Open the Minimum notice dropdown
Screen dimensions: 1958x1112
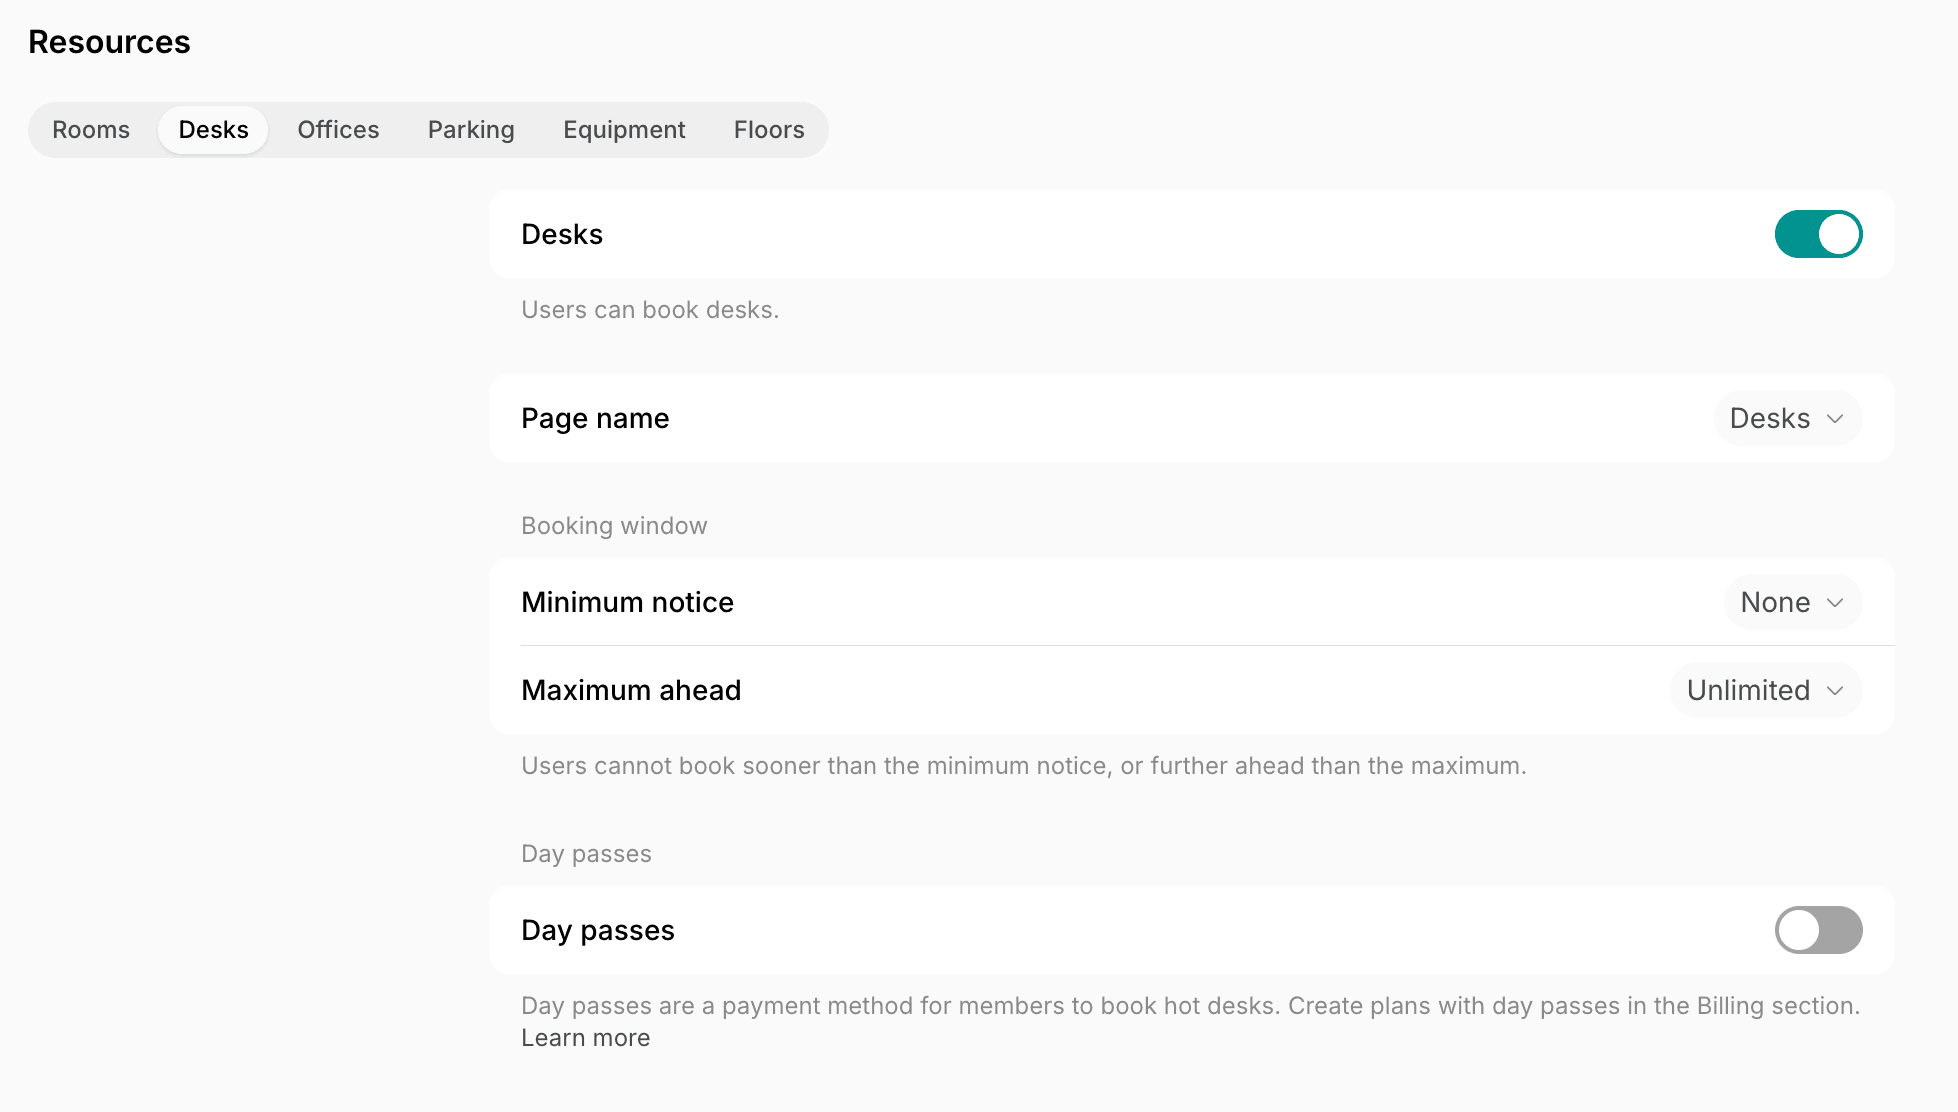pos(1793,602)
